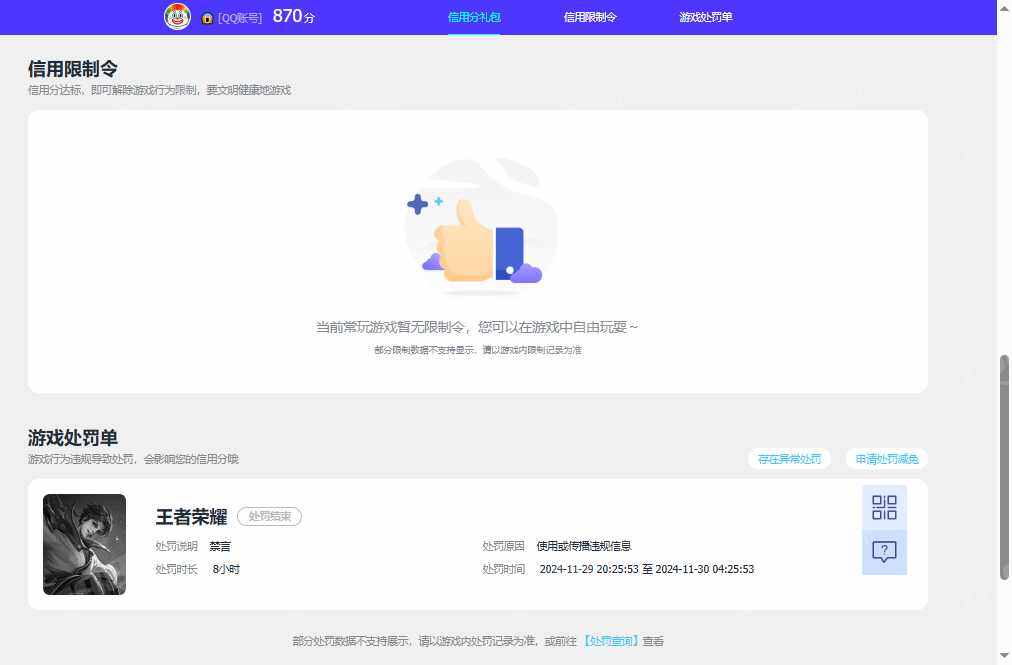
Task: Click the 王者荣耀 game thumbnail image
Action: [85, 544]
